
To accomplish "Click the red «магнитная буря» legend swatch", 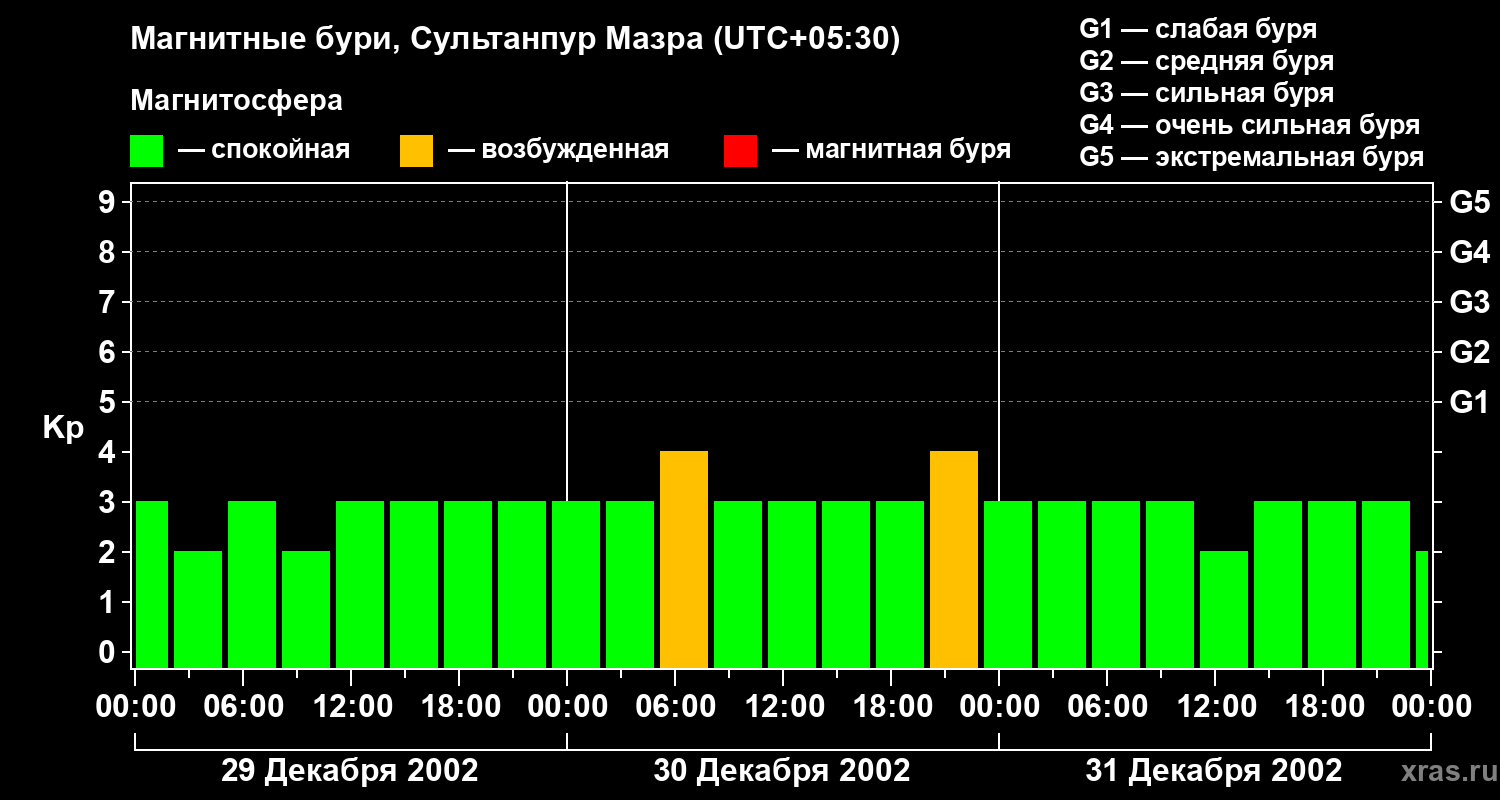I will click(740, 151).
